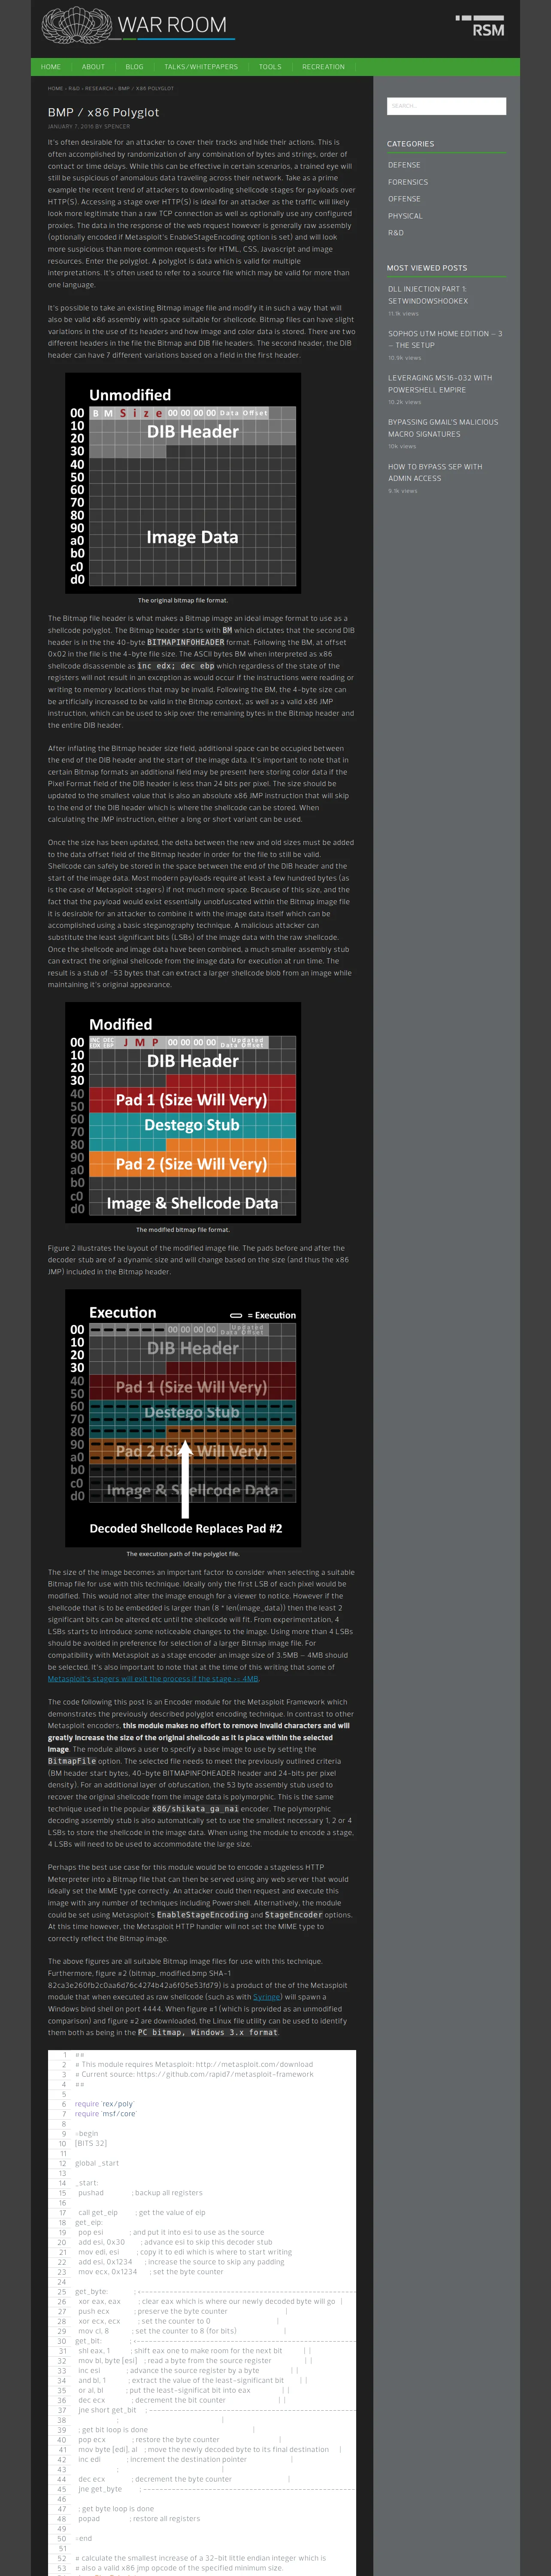Open Bypassing Gmail's Malicious Macro Signatures post
Screen dimensions: 551x2576
click(x=443, y=428)
